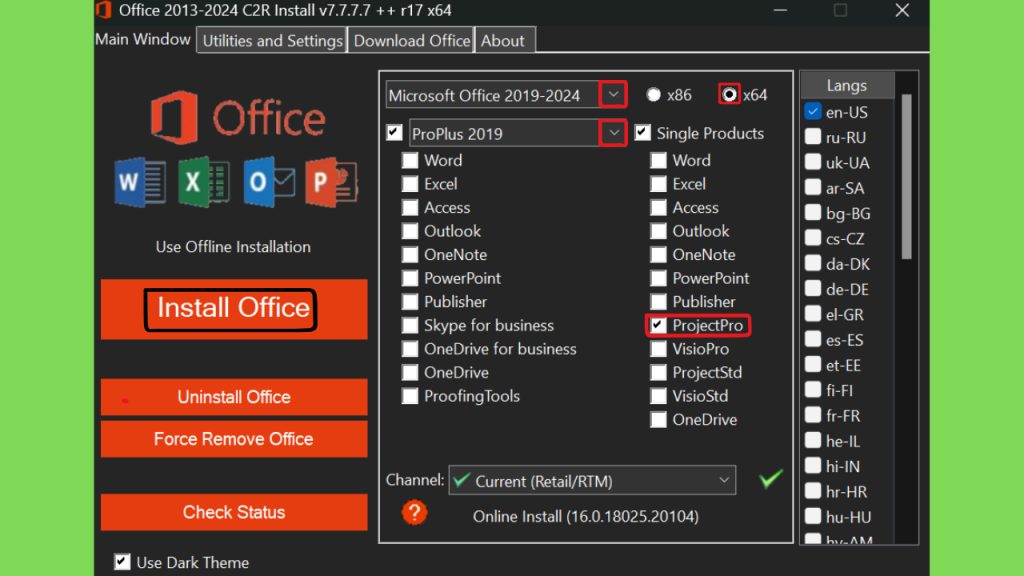Click the Outlook app icon in the logo area
The width and height of the screenshot is (1024, 576).
click(268, 182)
